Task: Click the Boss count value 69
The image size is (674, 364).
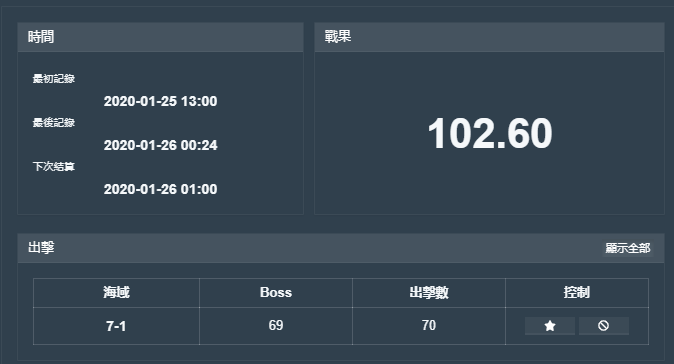Action: (x=276, y=325)
